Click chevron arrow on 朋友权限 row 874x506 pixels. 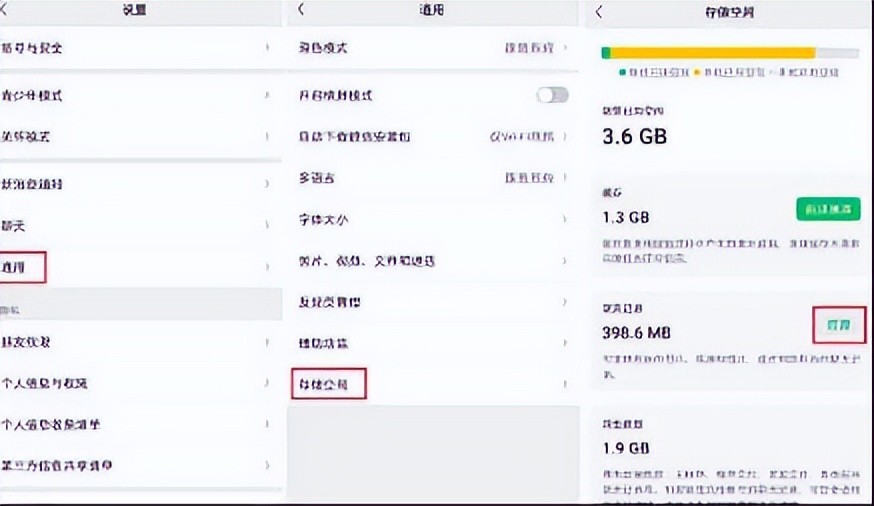(x=267, y=342)
